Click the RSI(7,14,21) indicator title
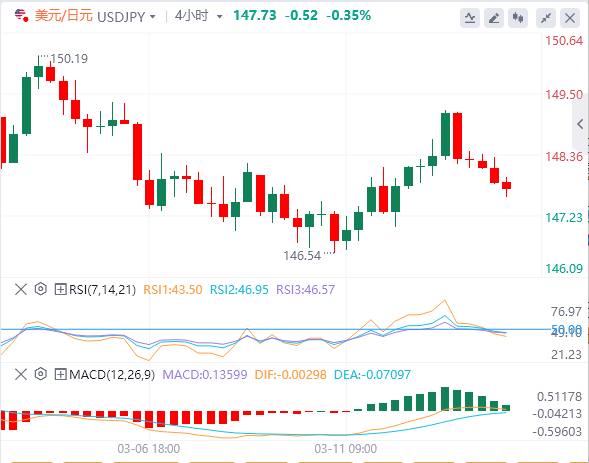The image size is (589, 463). 102,290
